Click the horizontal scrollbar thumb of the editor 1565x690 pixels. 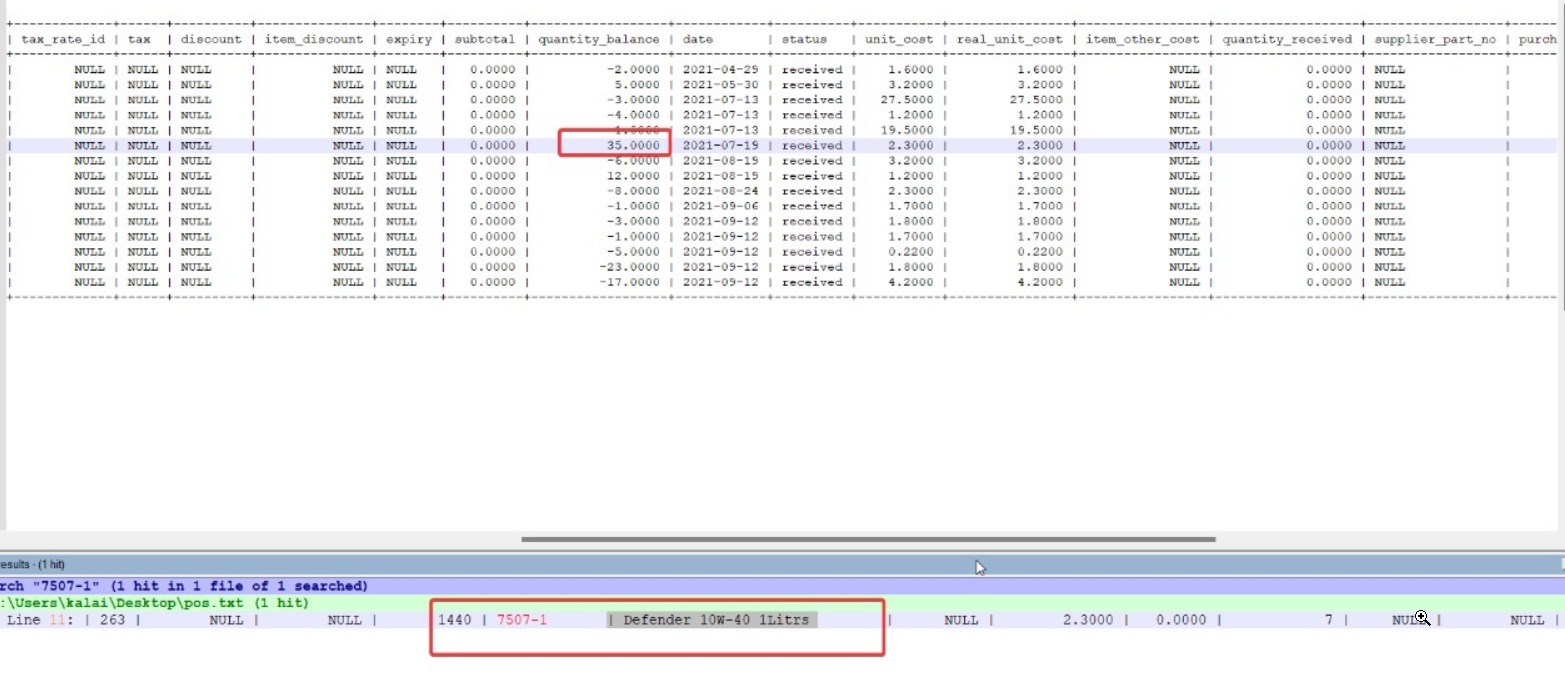(x=868, y=539)
